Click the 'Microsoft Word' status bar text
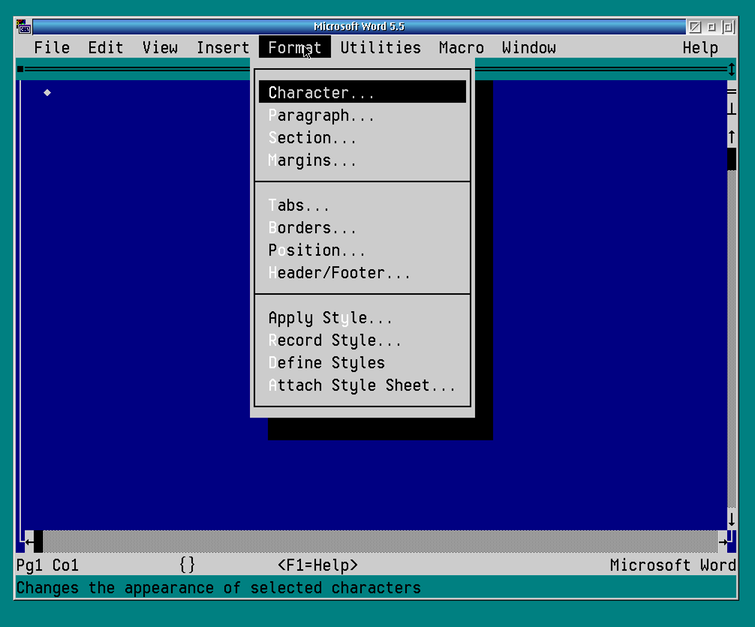The height and width of the screenshot is (627, 755). (673, 565)
